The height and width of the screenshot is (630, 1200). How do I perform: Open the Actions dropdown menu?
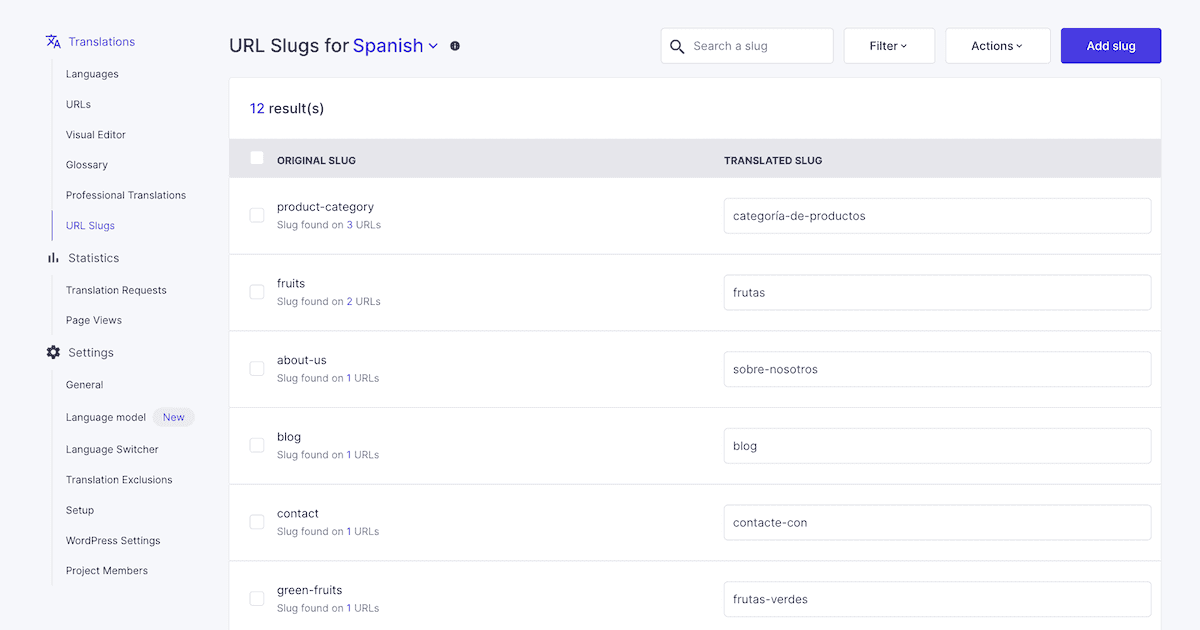997,46
